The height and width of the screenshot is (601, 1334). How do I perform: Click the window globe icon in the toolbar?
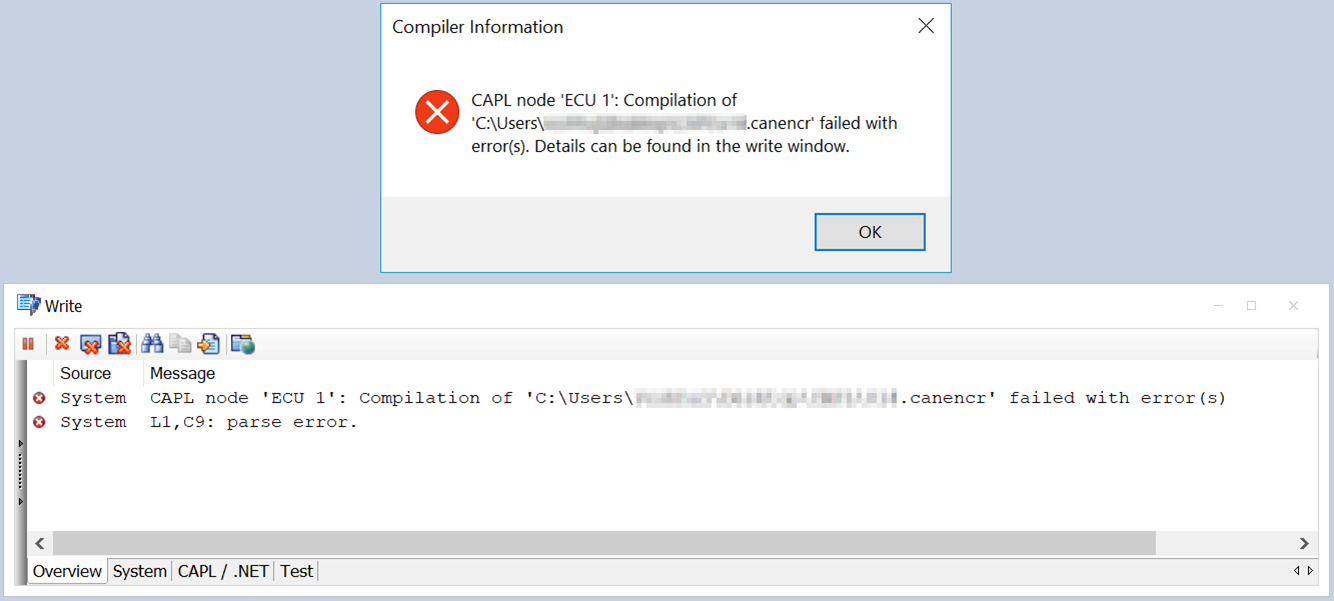coord(243,344)
